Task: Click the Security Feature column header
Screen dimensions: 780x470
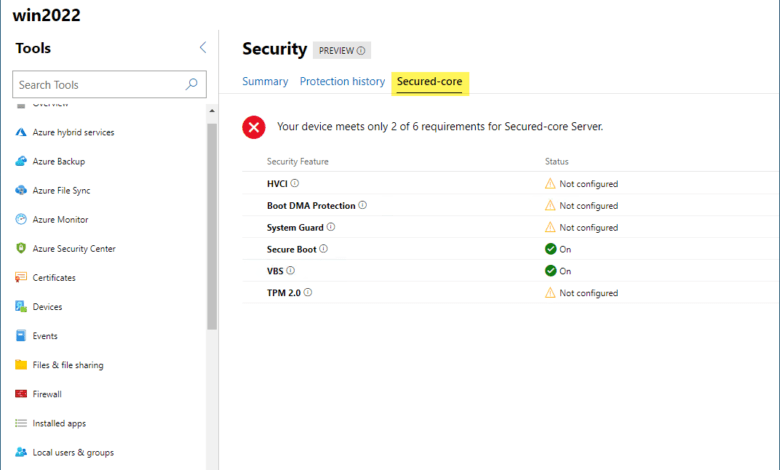Action: 297,161
